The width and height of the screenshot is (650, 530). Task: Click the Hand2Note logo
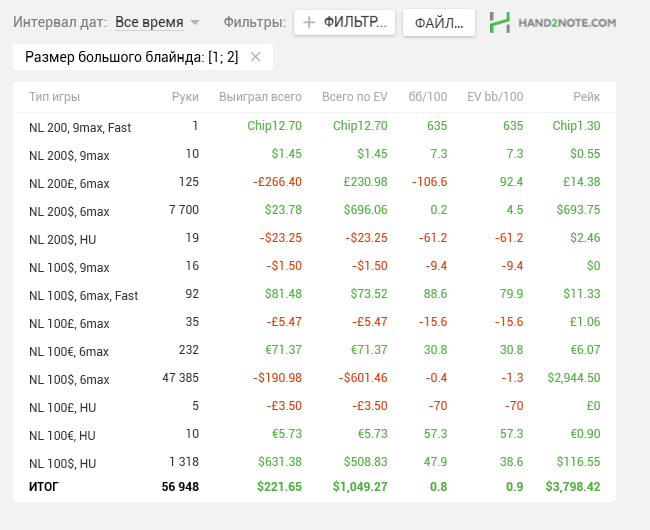pos(553,22)
